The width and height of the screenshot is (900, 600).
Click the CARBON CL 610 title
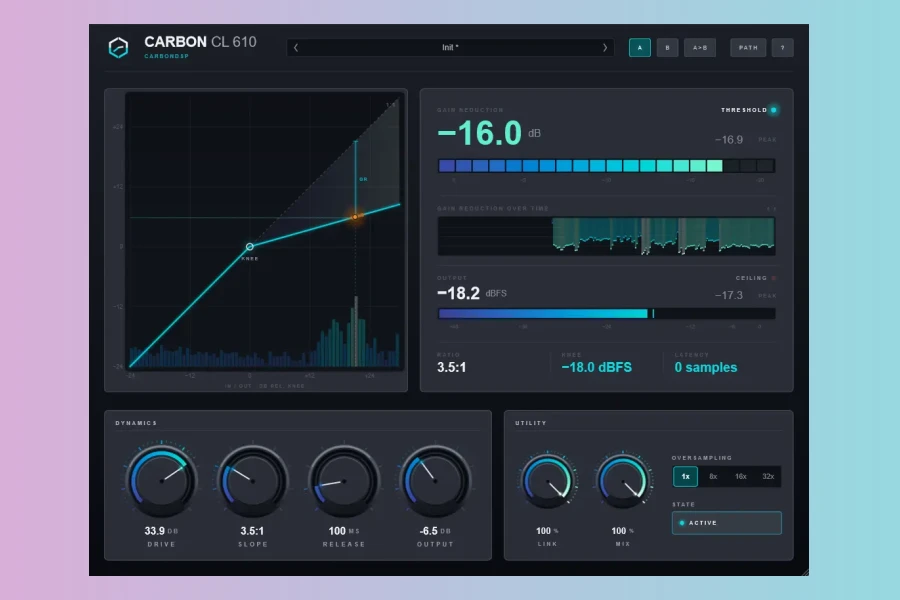[200, 42]
